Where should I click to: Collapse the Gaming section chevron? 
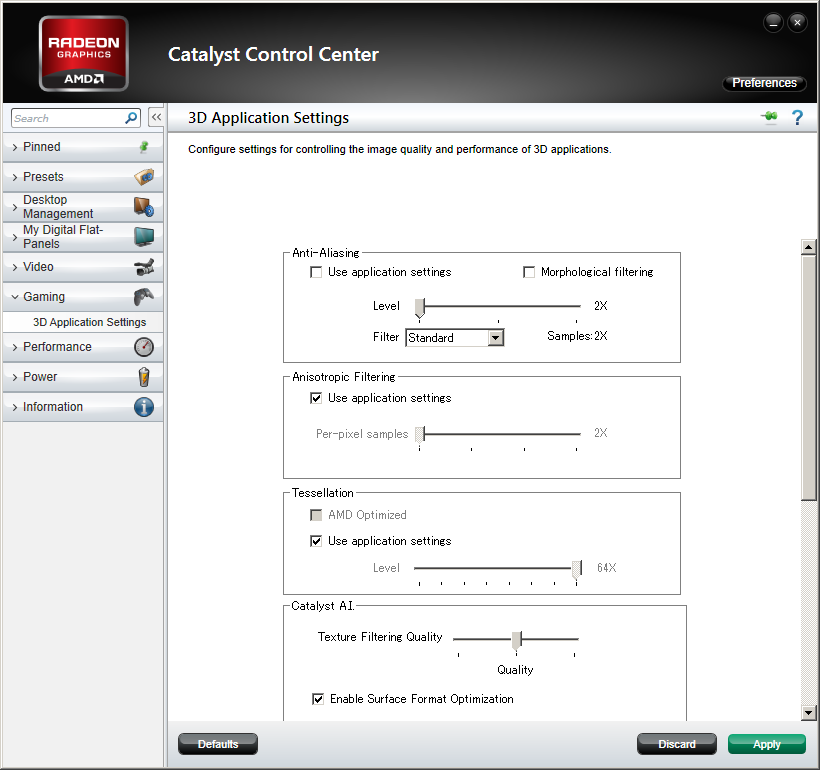coord(15,297)
